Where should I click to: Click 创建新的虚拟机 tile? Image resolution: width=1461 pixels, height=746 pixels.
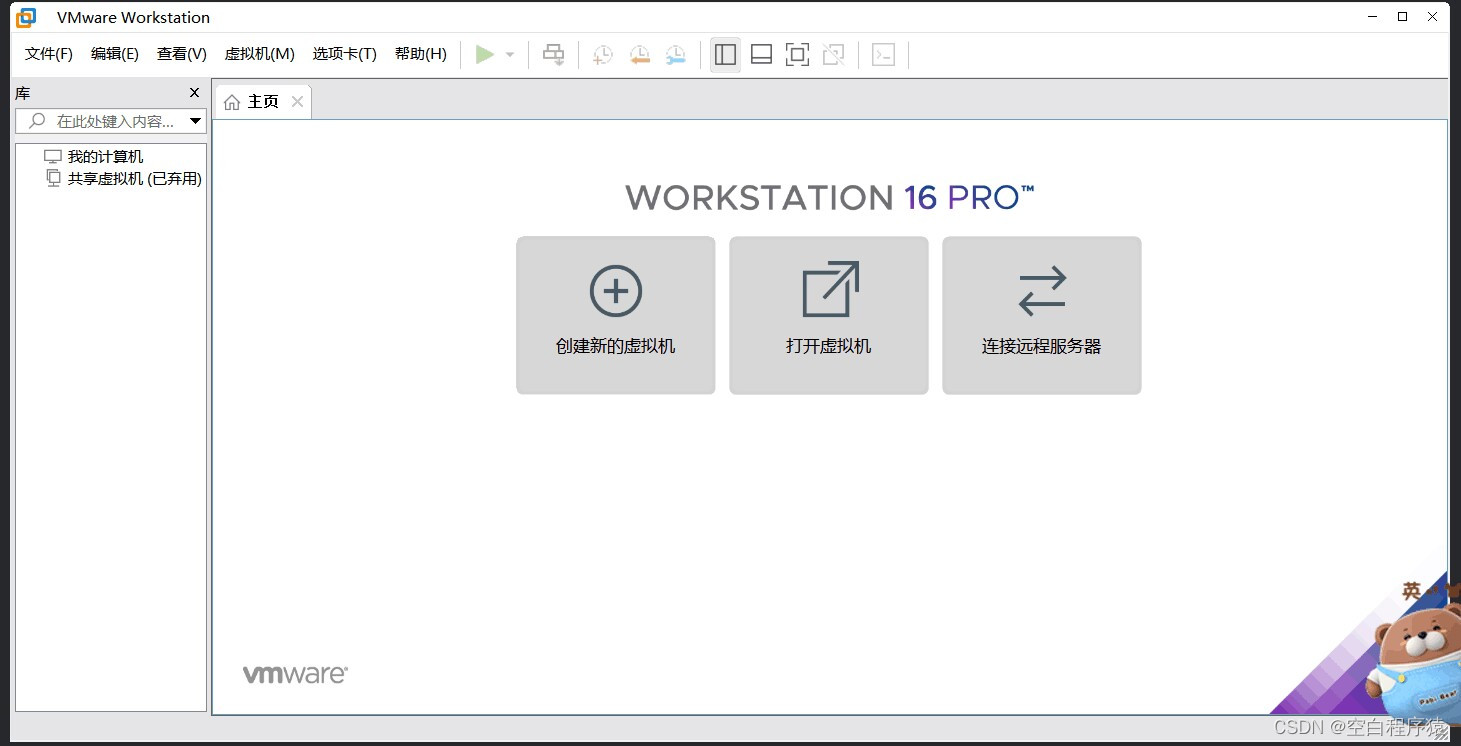pyautogui.click(x=616, y=315)
